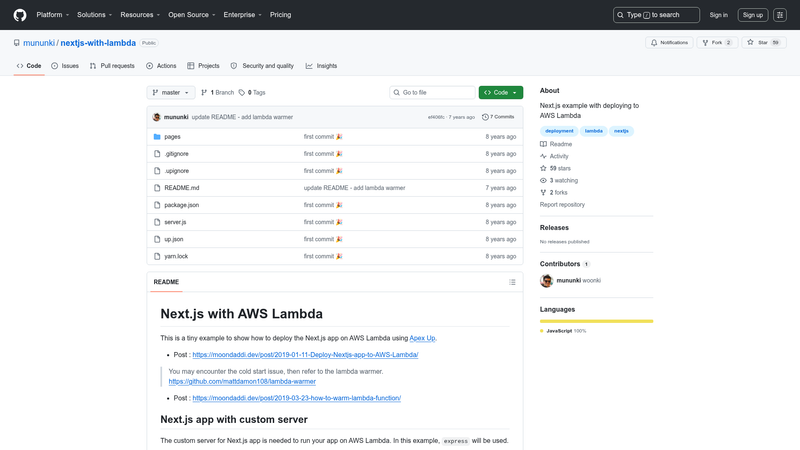Select the README tab heading
The image size is (800, 450).
(166, 282)
